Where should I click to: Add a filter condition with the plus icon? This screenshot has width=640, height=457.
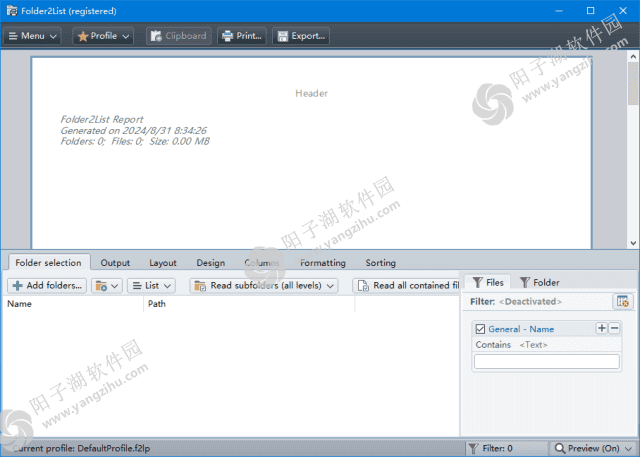click(x=602, y=328)
